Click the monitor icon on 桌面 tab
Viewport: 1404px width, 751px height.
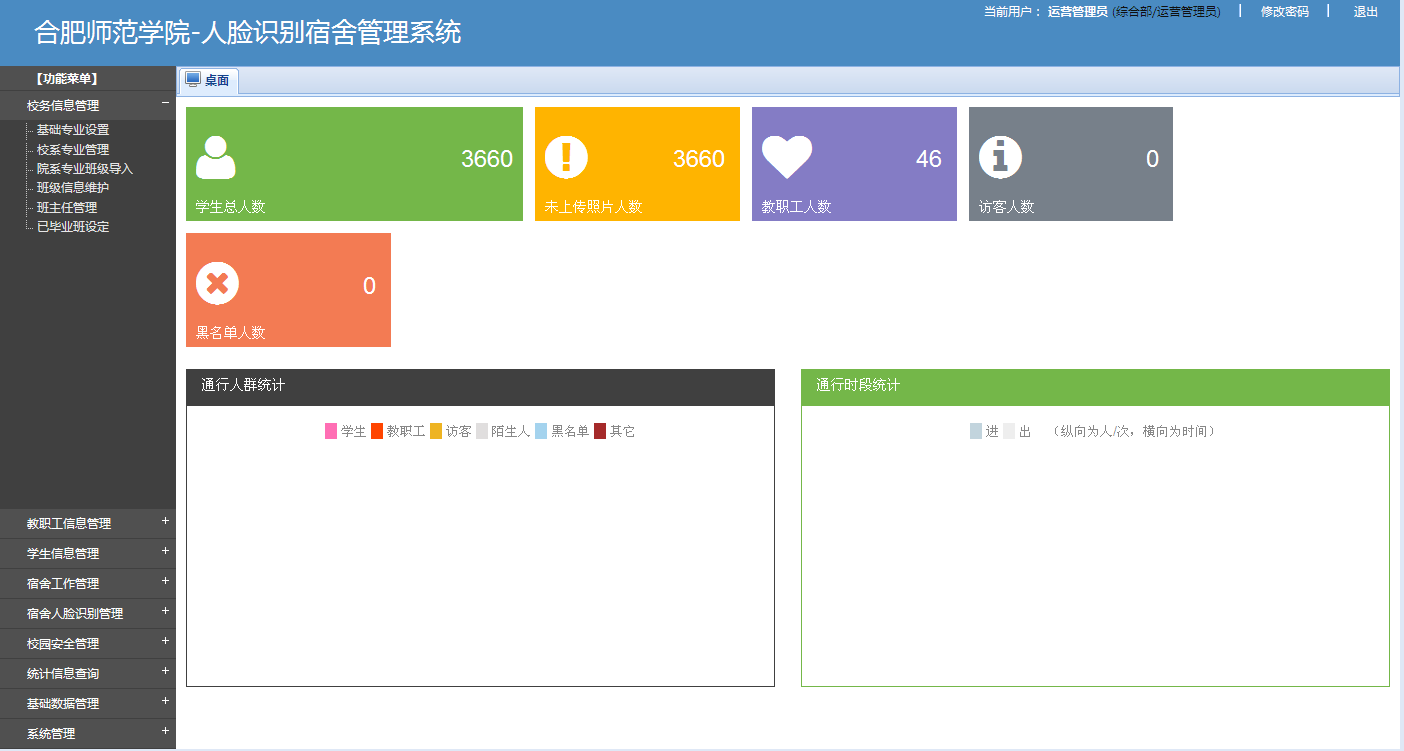coord(193,80)
